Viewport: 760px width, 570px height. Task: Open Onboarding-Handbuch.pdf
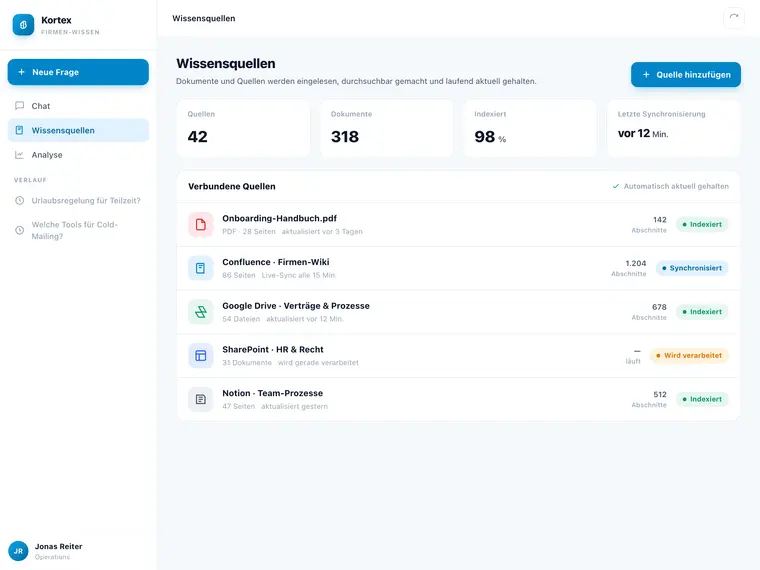[x=279, y=219]
